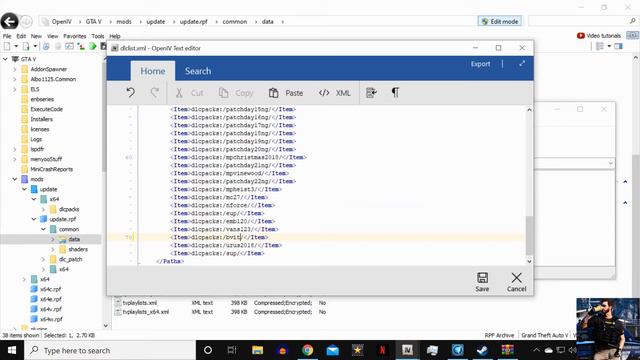Expand the text editor to fullscreen
640x360 pixels.
click(522, 64)
